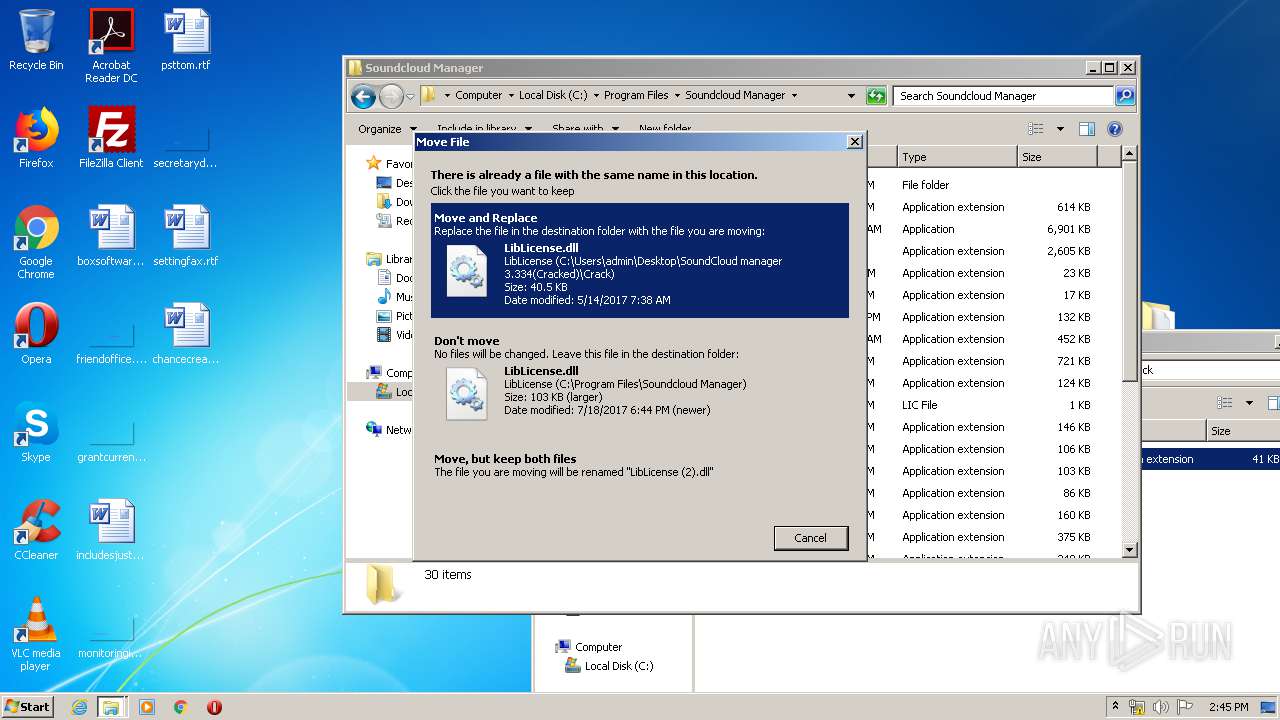Open recent pages dropdown beside Forward
This screenshot has width=1280, height=720.
click(x=410, y=97)
